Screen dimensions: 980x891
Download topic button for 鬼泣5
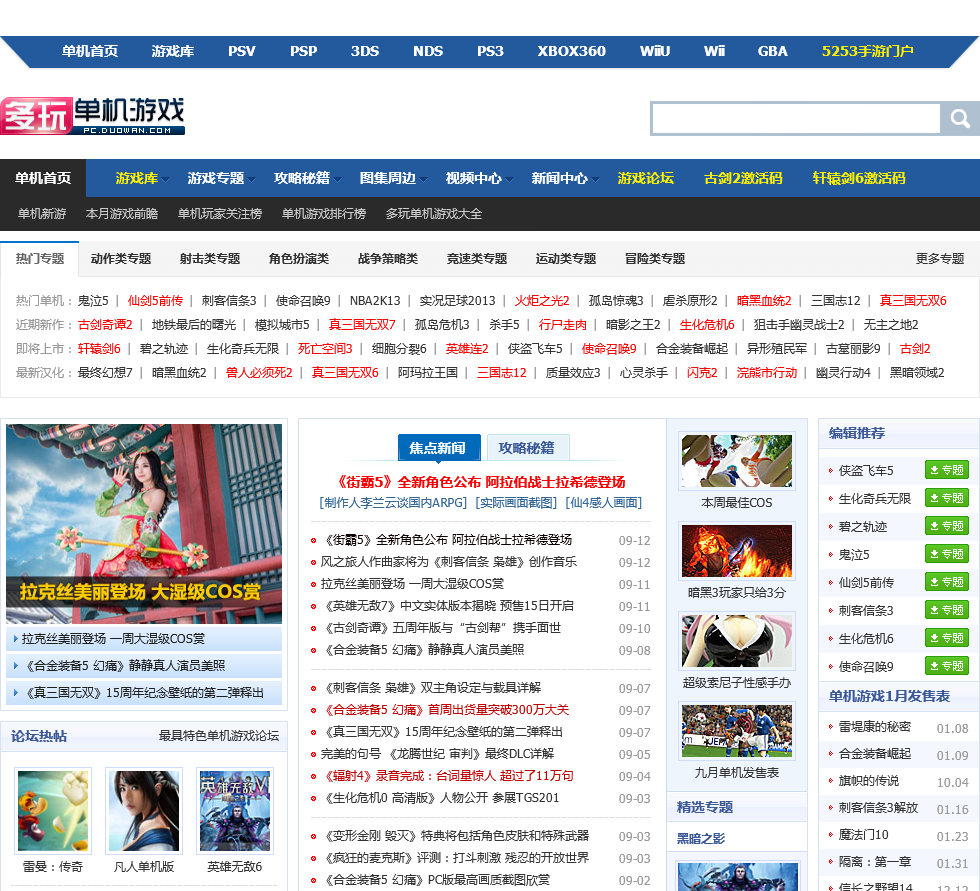point(946,554)
